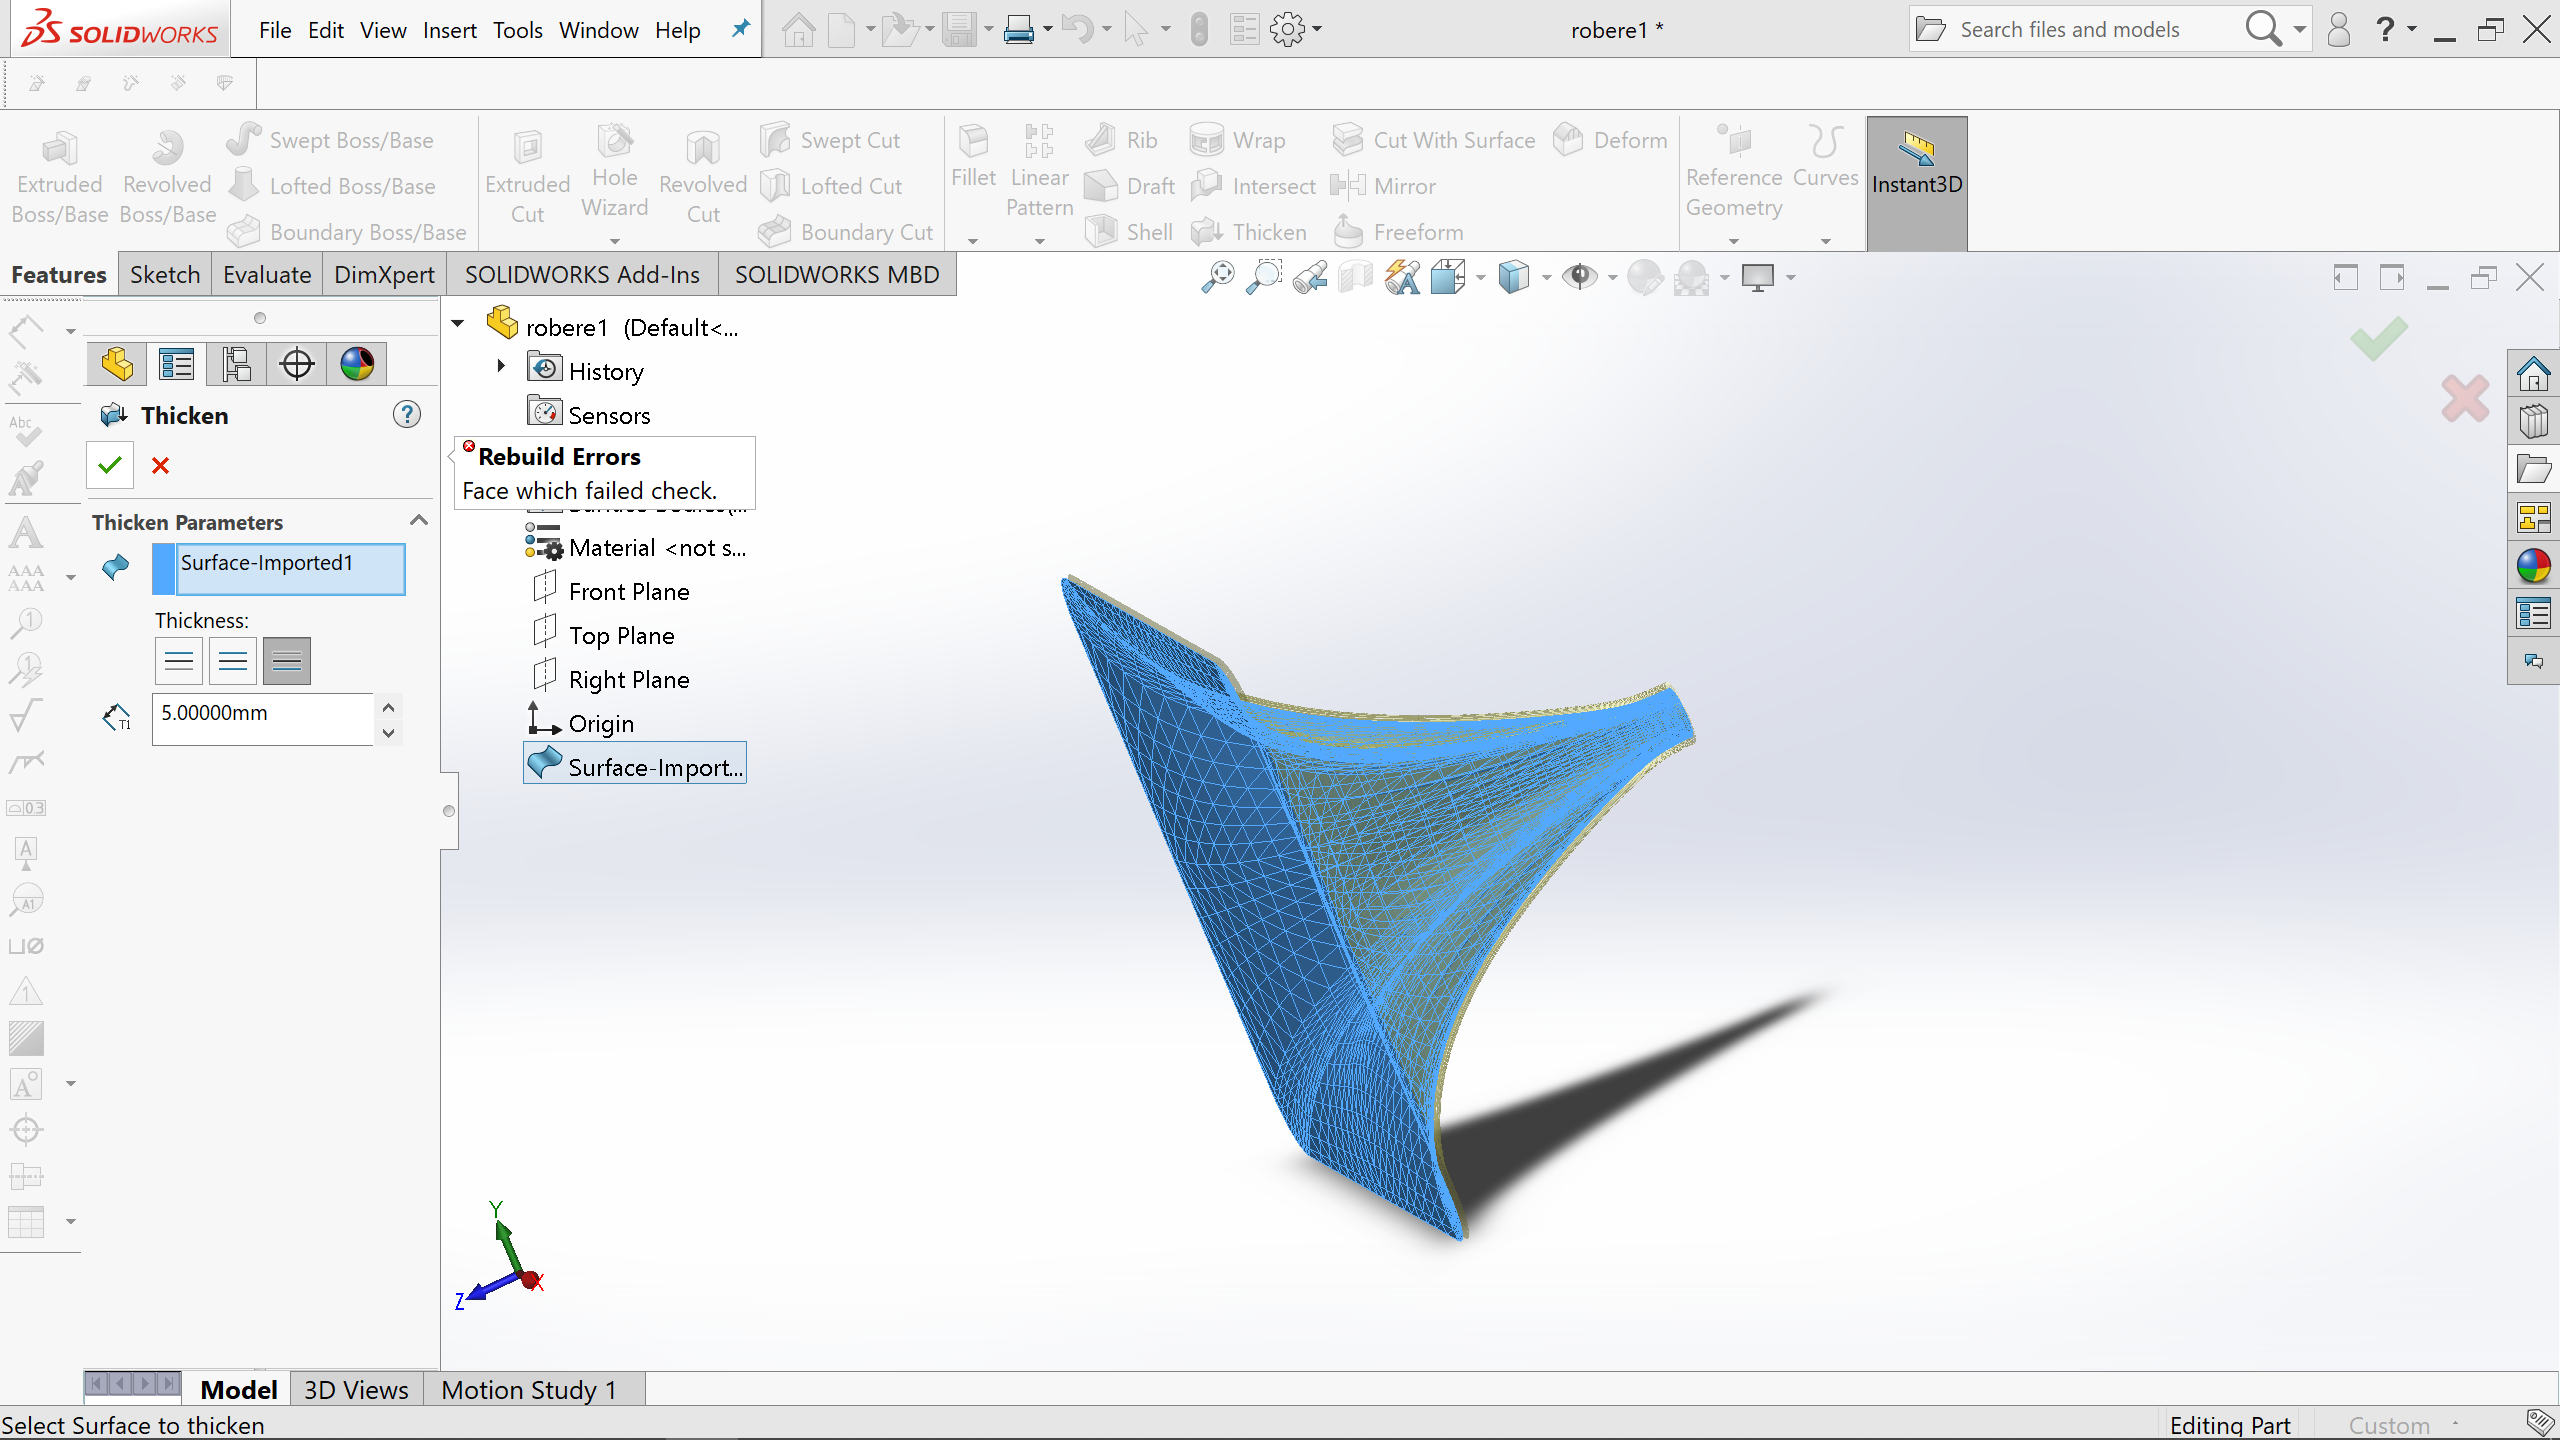Increase thickness with the up spinner arrow
Viewport: 2560px width, 1440px height.
[x=389, y=707]
